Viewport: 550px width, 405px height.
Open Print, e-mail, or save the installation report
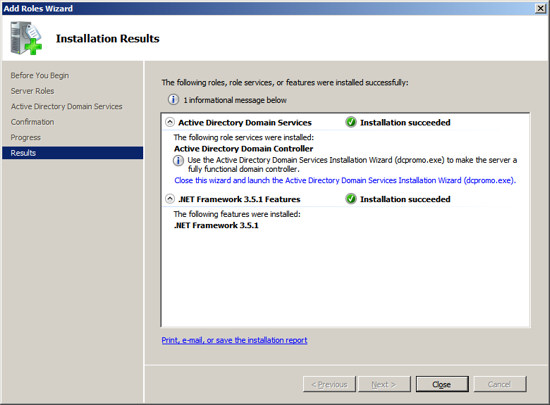[x=234, y=340]
